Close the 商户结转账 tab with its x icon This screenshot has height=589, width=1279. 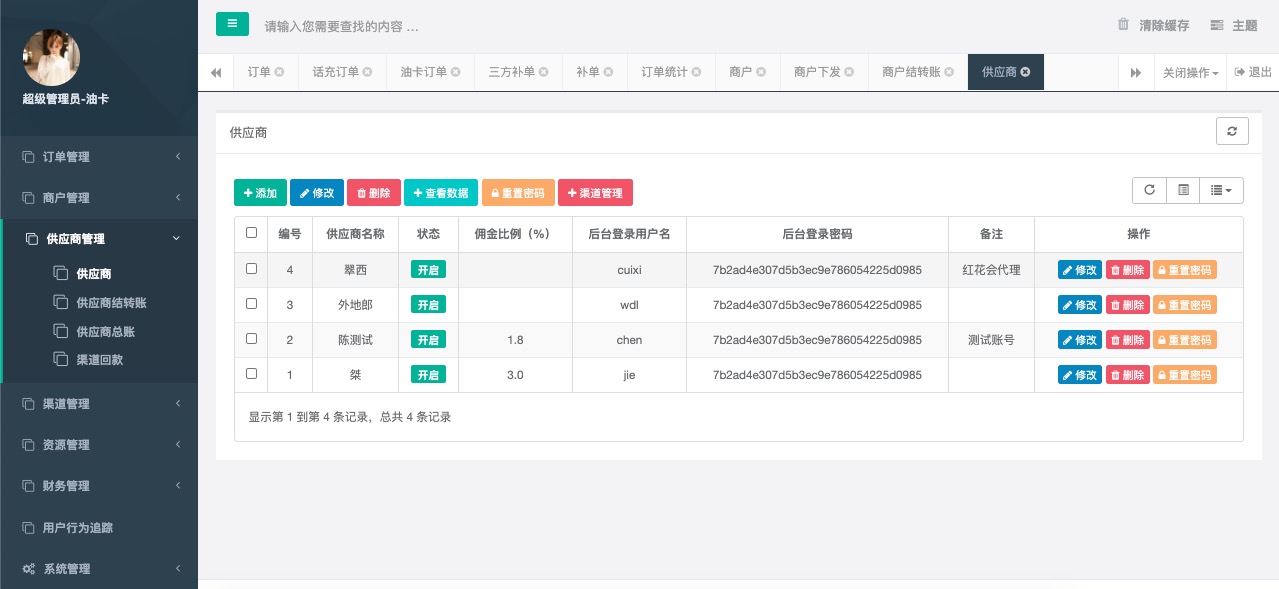(948, 72)
